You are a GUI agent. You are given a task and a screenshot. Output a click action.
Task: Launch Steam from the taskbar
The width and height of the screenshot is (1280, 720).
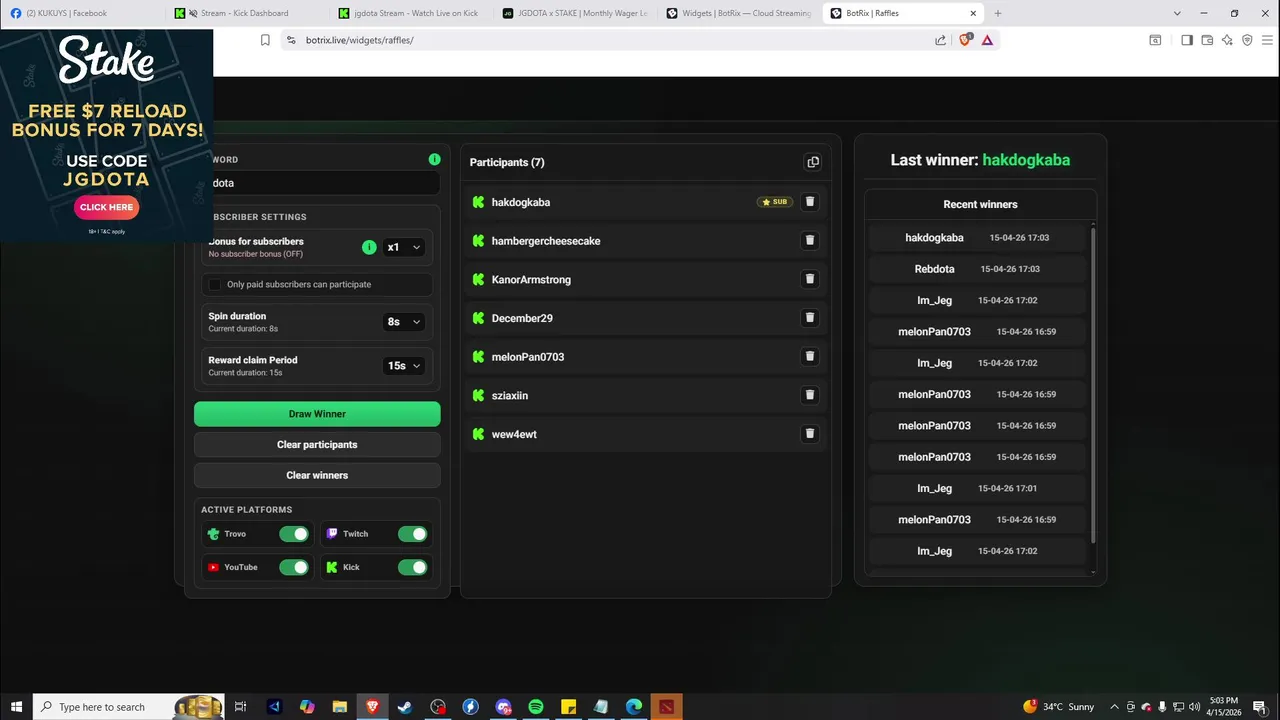coord(405,707)
